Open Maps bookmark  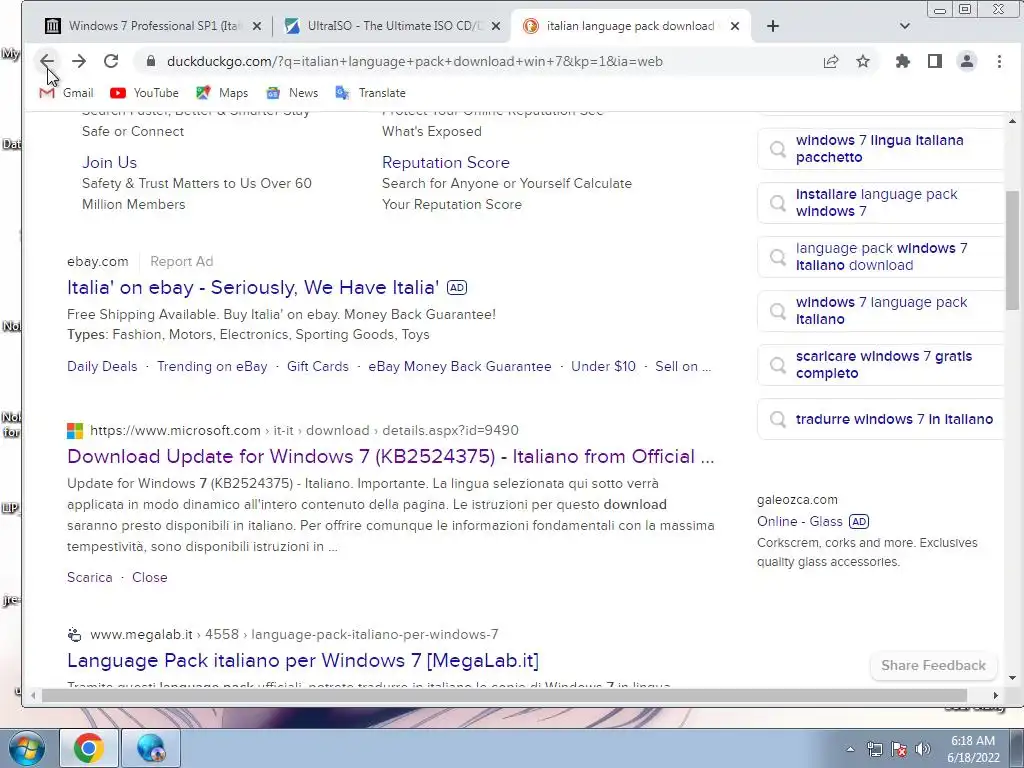click(x=222, y=93)
